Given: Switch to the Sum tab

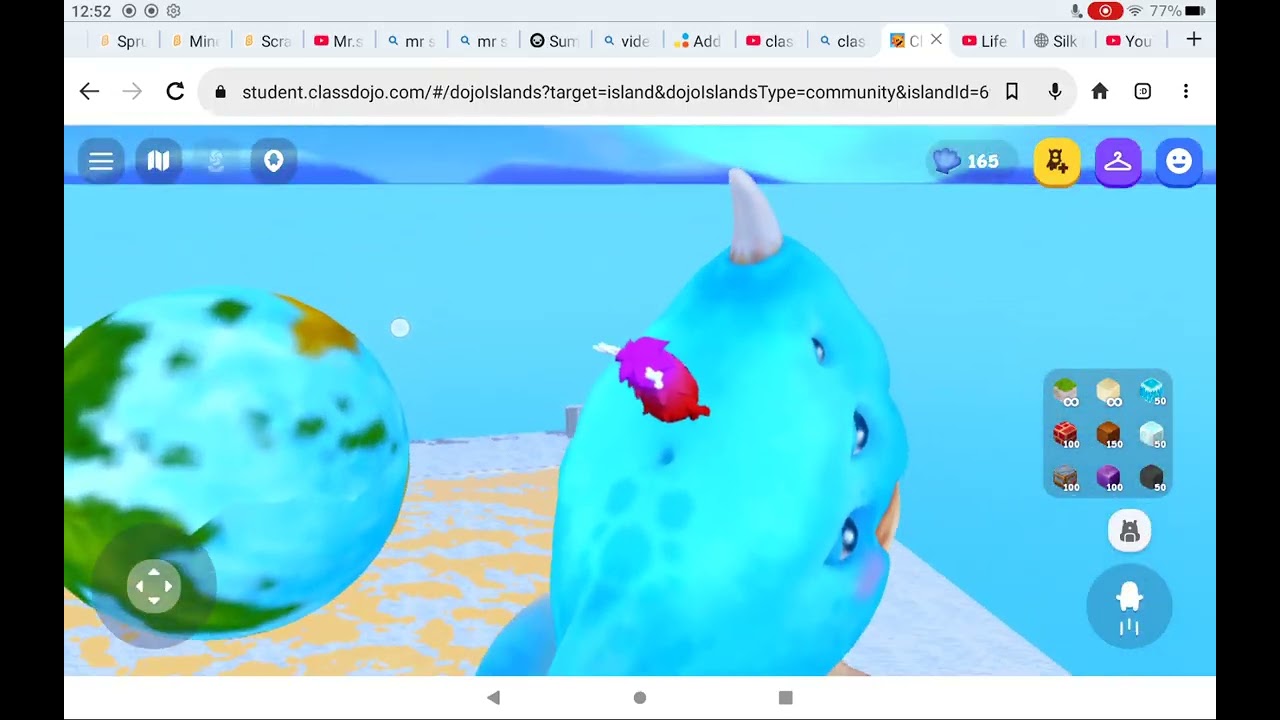Looking at the screenshot, I should click(x=556, y=41).
